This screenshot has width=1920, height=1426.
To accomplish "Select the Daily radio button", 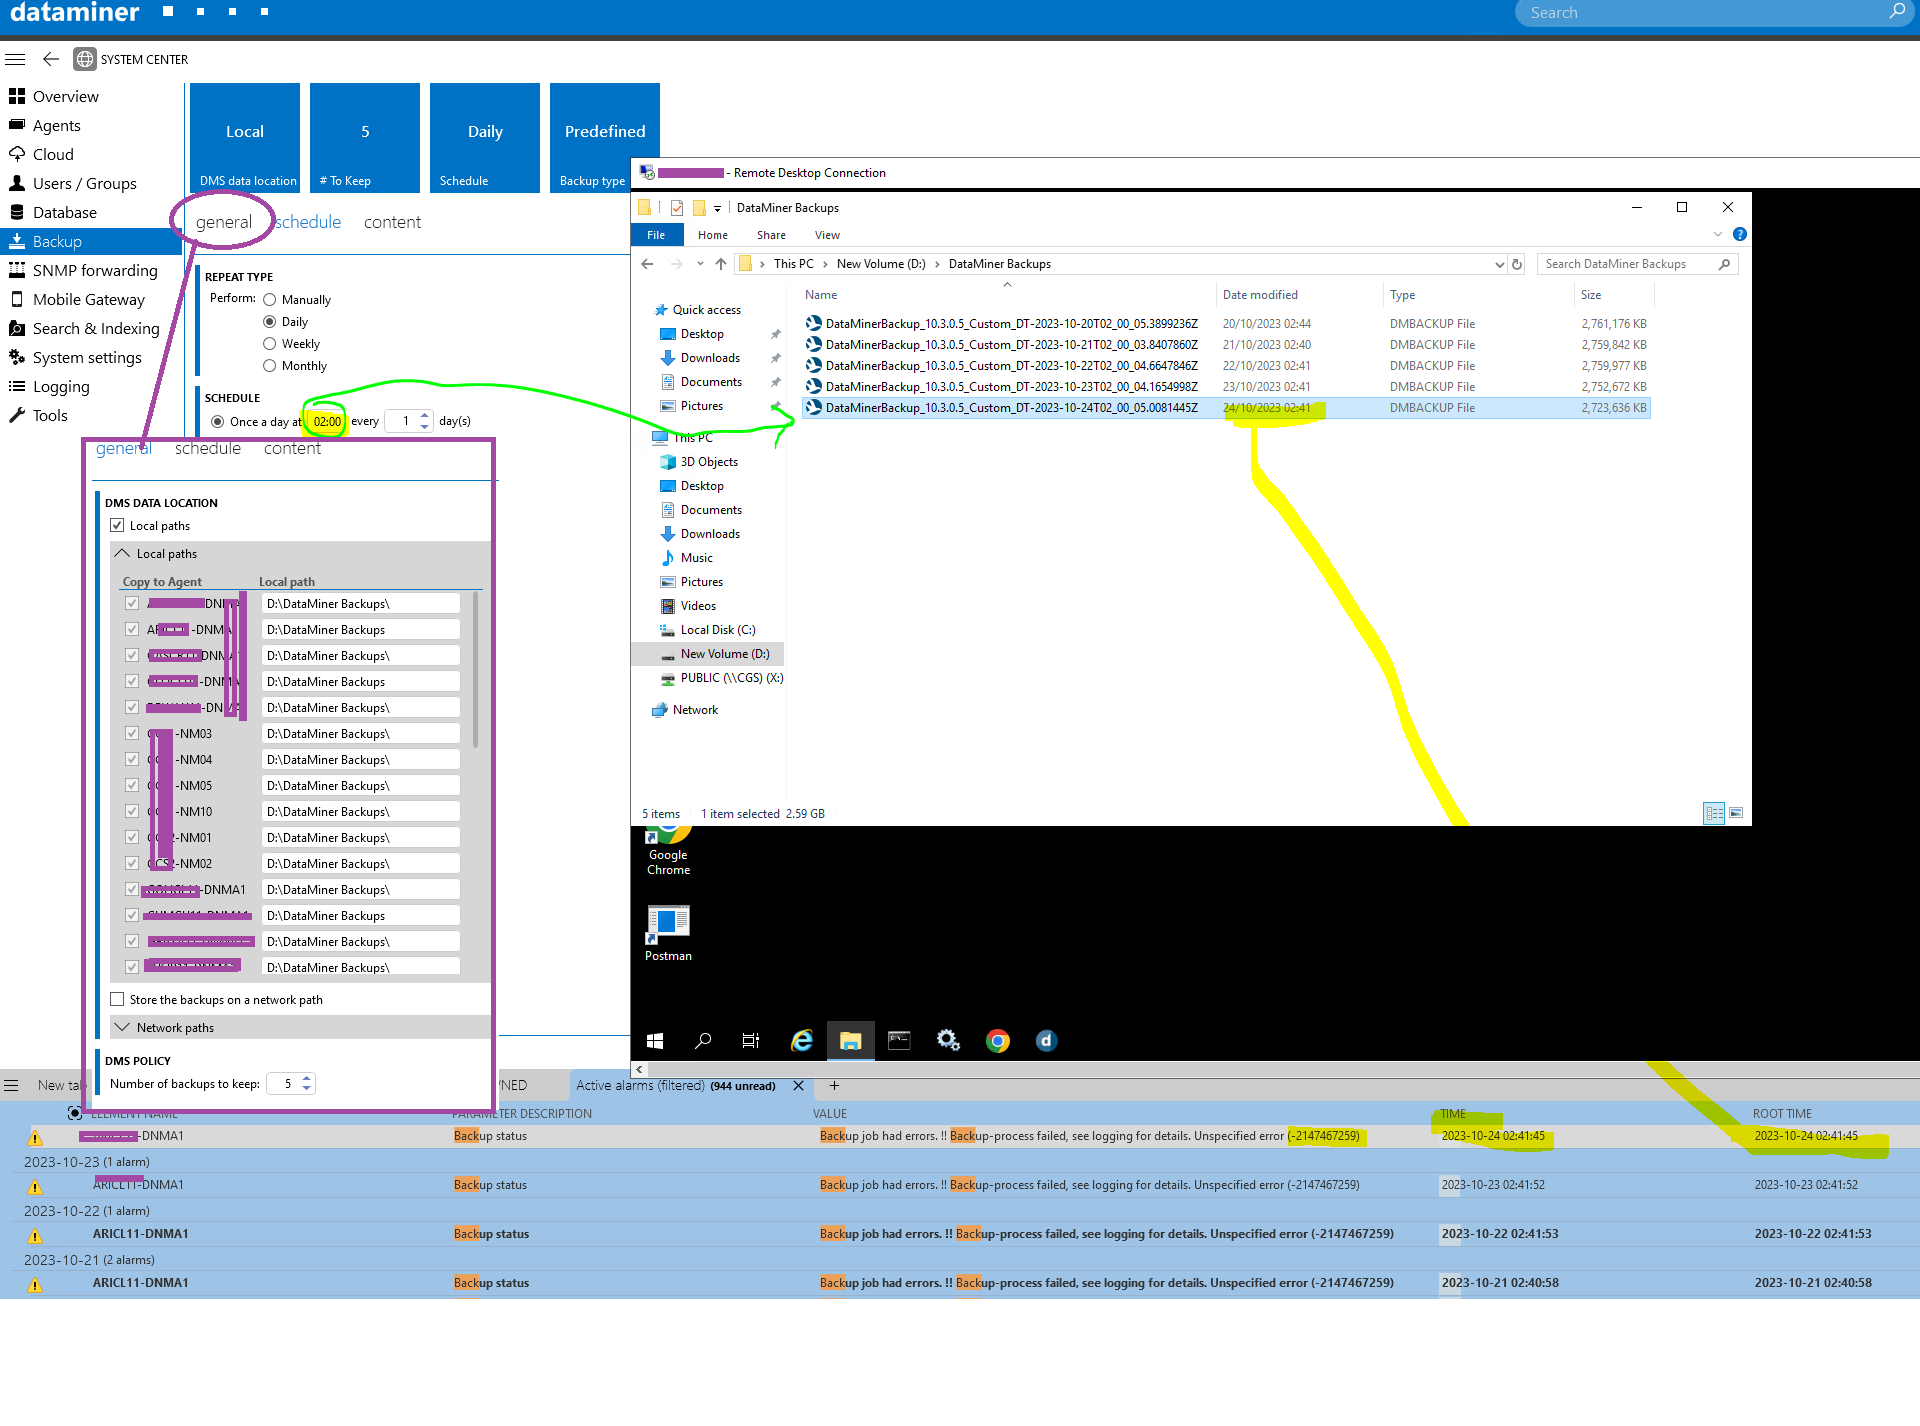I will pos(269,322).
